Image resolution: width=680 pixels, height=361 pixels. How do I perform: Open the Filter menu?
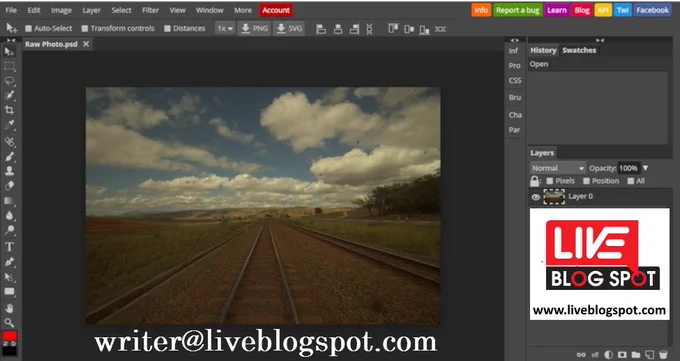tap(150, 10)
